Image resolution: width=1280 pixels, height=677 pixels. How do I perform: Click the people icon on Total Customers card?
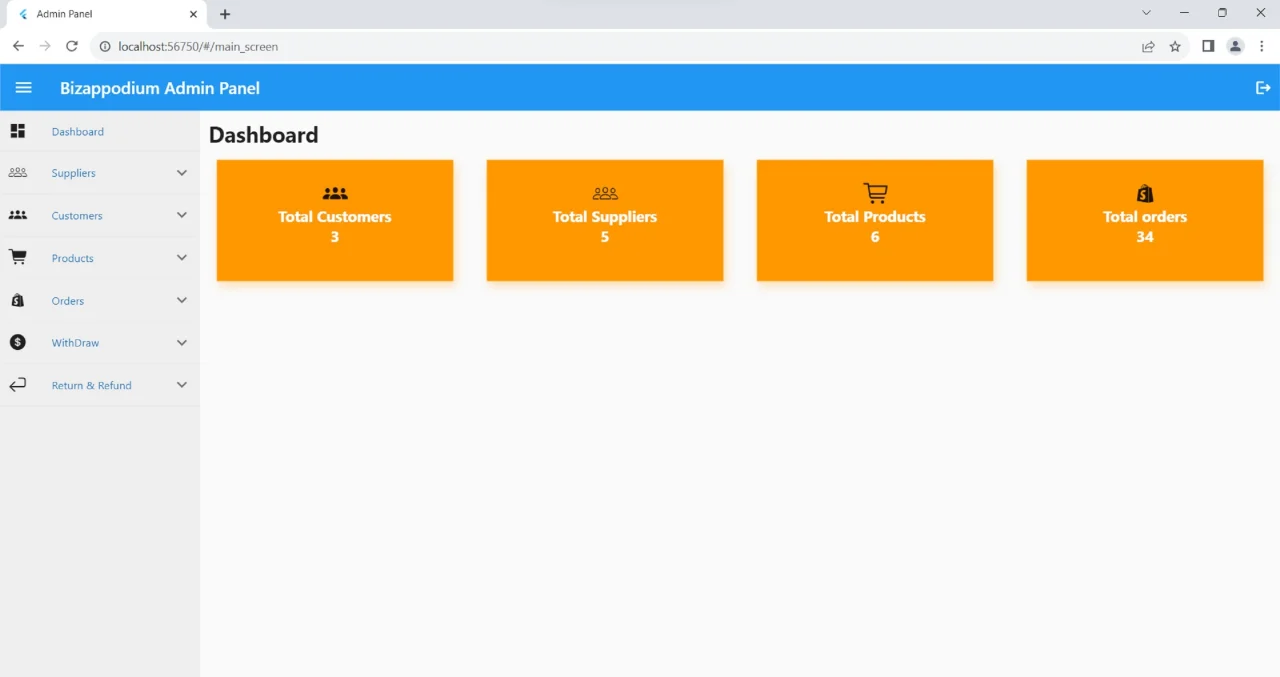(x=335, y=194)
